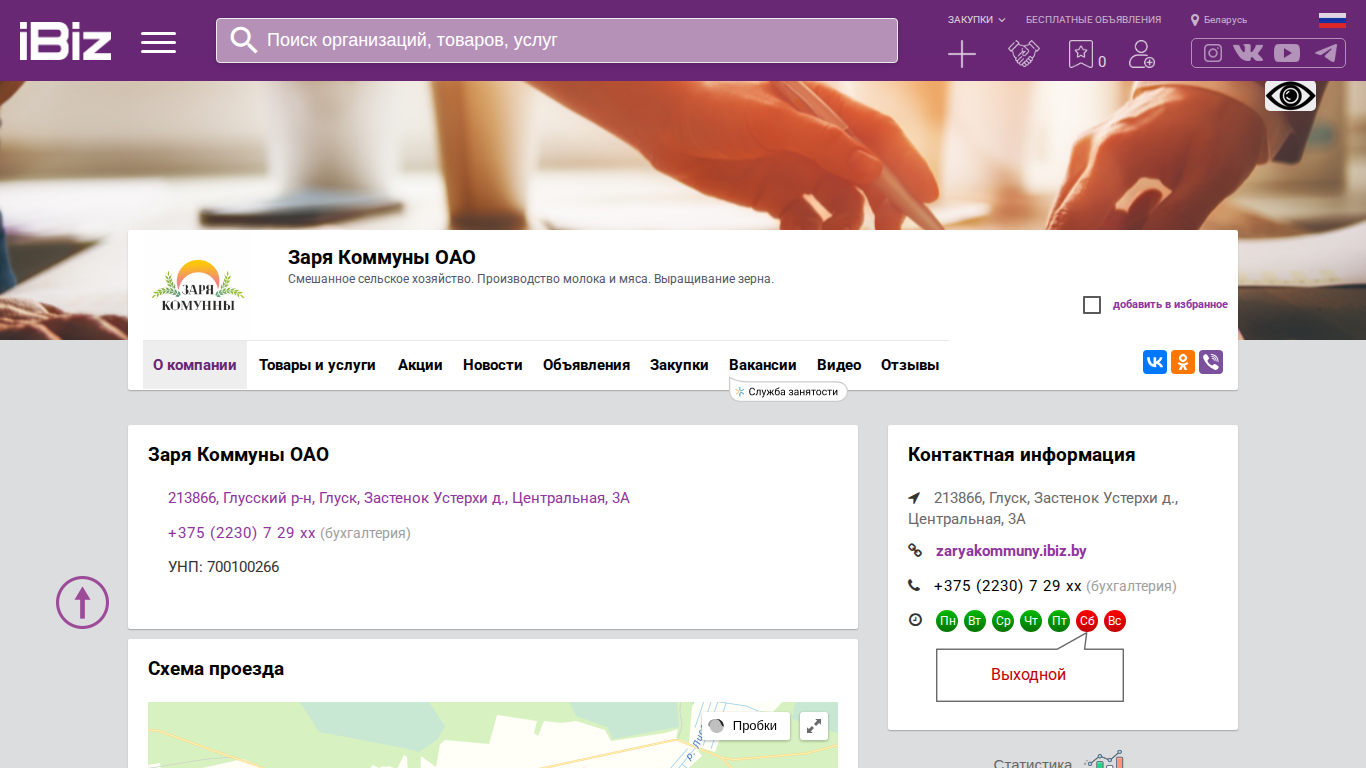This screenshot has height=768, width=1366.
Task: Click the scroll-to-top arrow circle
Action: [82, 602]
